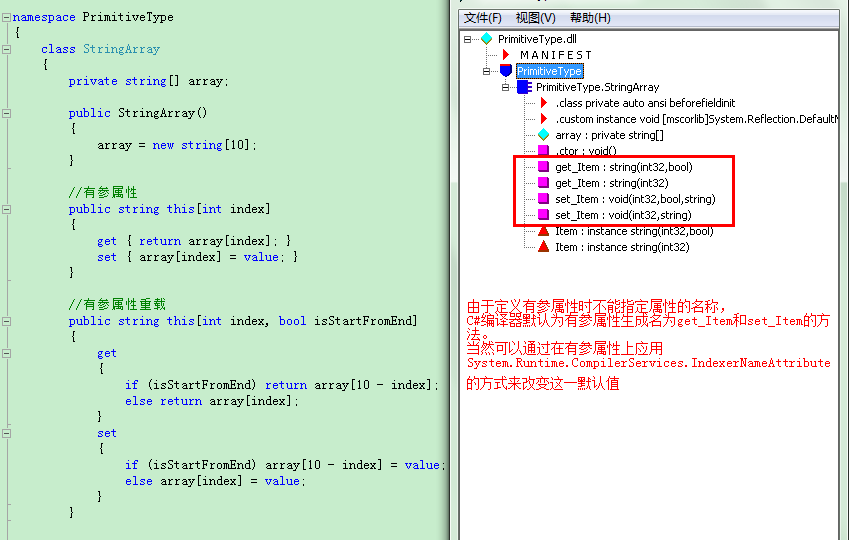The width and height of the screenshot is (849, 540).
Task: Collapse the PrimitiveType.dll root tree node
Action: (x=467, y=39)
